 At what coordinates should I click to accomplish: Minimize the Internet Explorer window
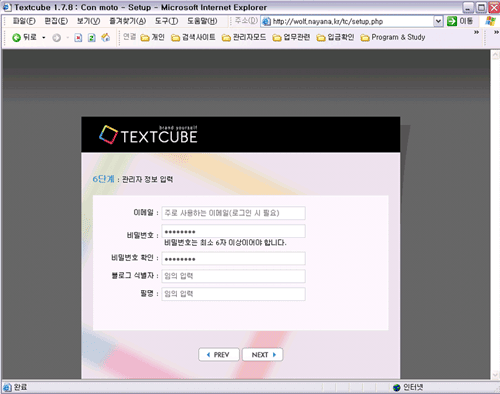pos(468,7)
